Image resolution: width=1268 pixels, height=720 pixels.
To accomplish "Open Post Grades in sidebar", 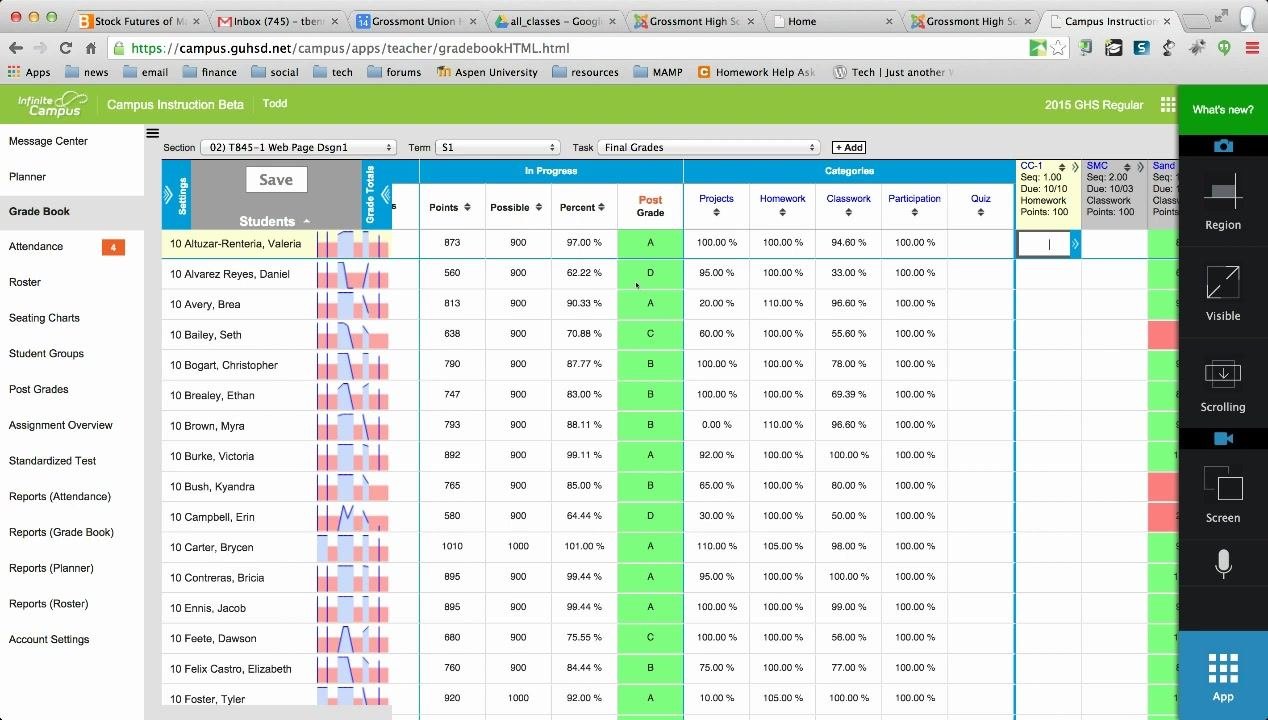I will pos(39,389).
